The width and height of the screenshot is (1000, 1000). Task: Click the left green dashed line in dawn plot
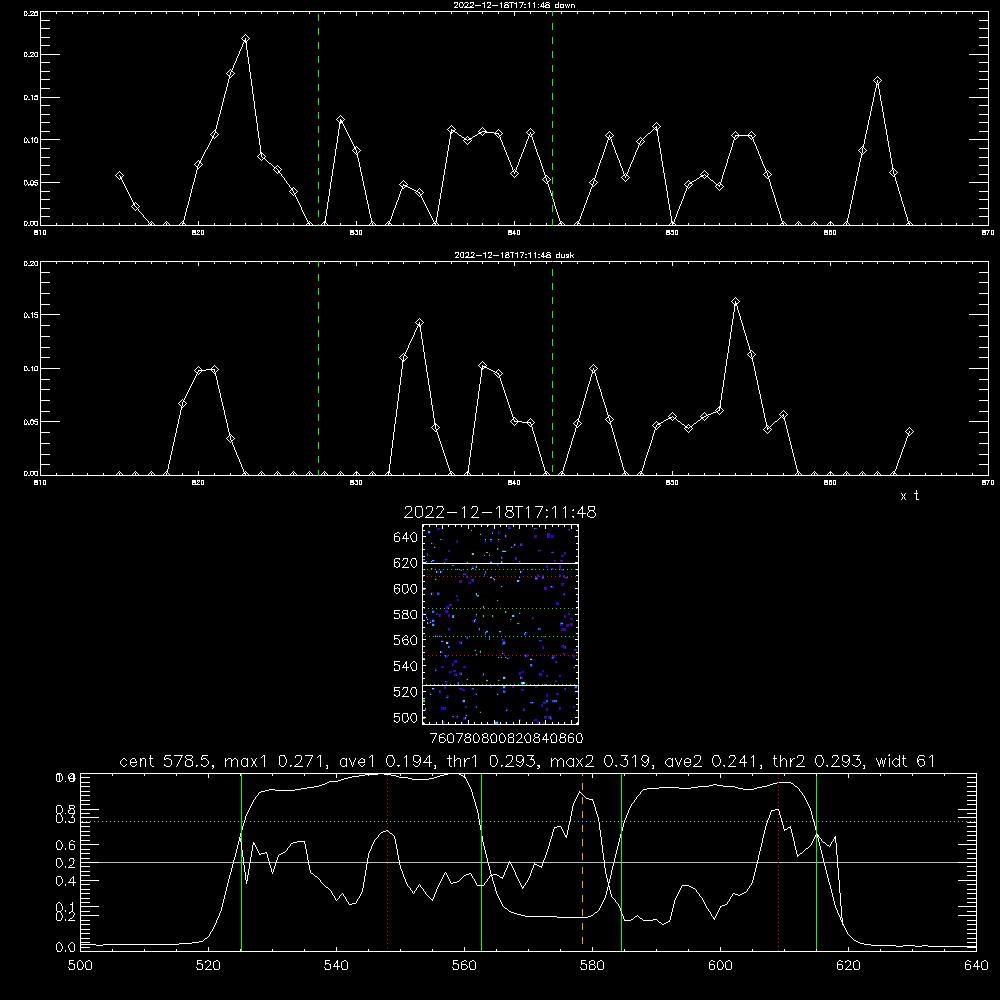(x=318, y=118)
